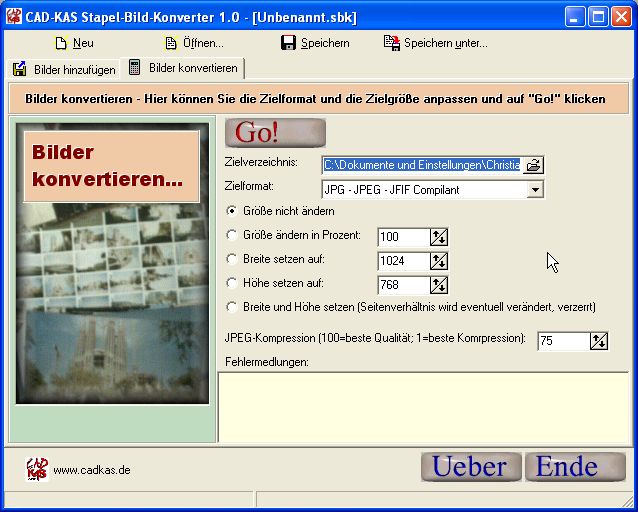
Task: Open the 'Bilder konvertieren' tab
Action: click(184, 68)
